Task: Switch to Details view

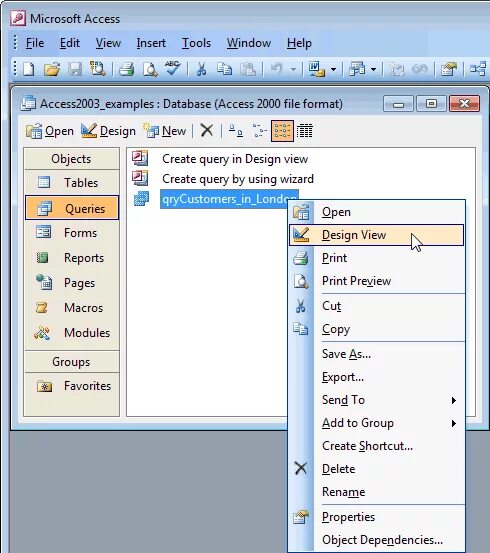Action: tap(304, 131)
